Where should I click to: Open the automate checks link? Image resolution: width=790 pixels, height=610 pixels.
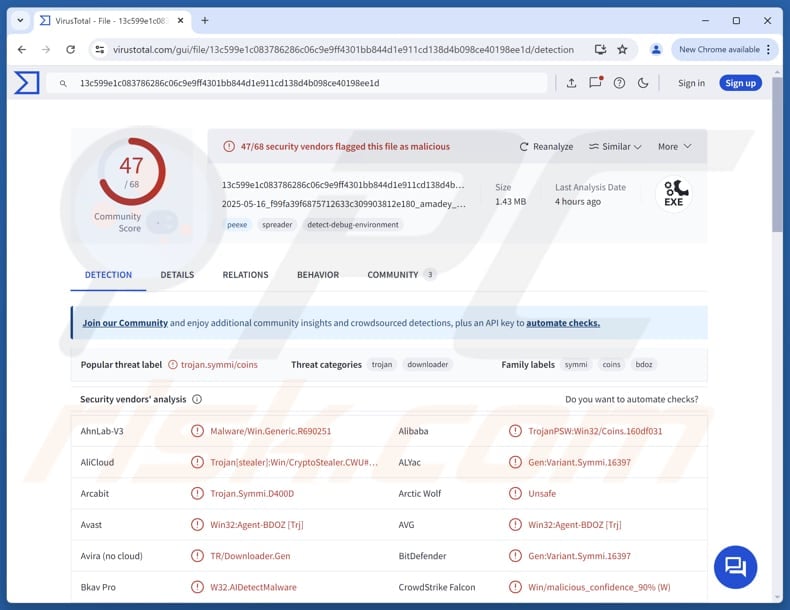pos(563,323)
